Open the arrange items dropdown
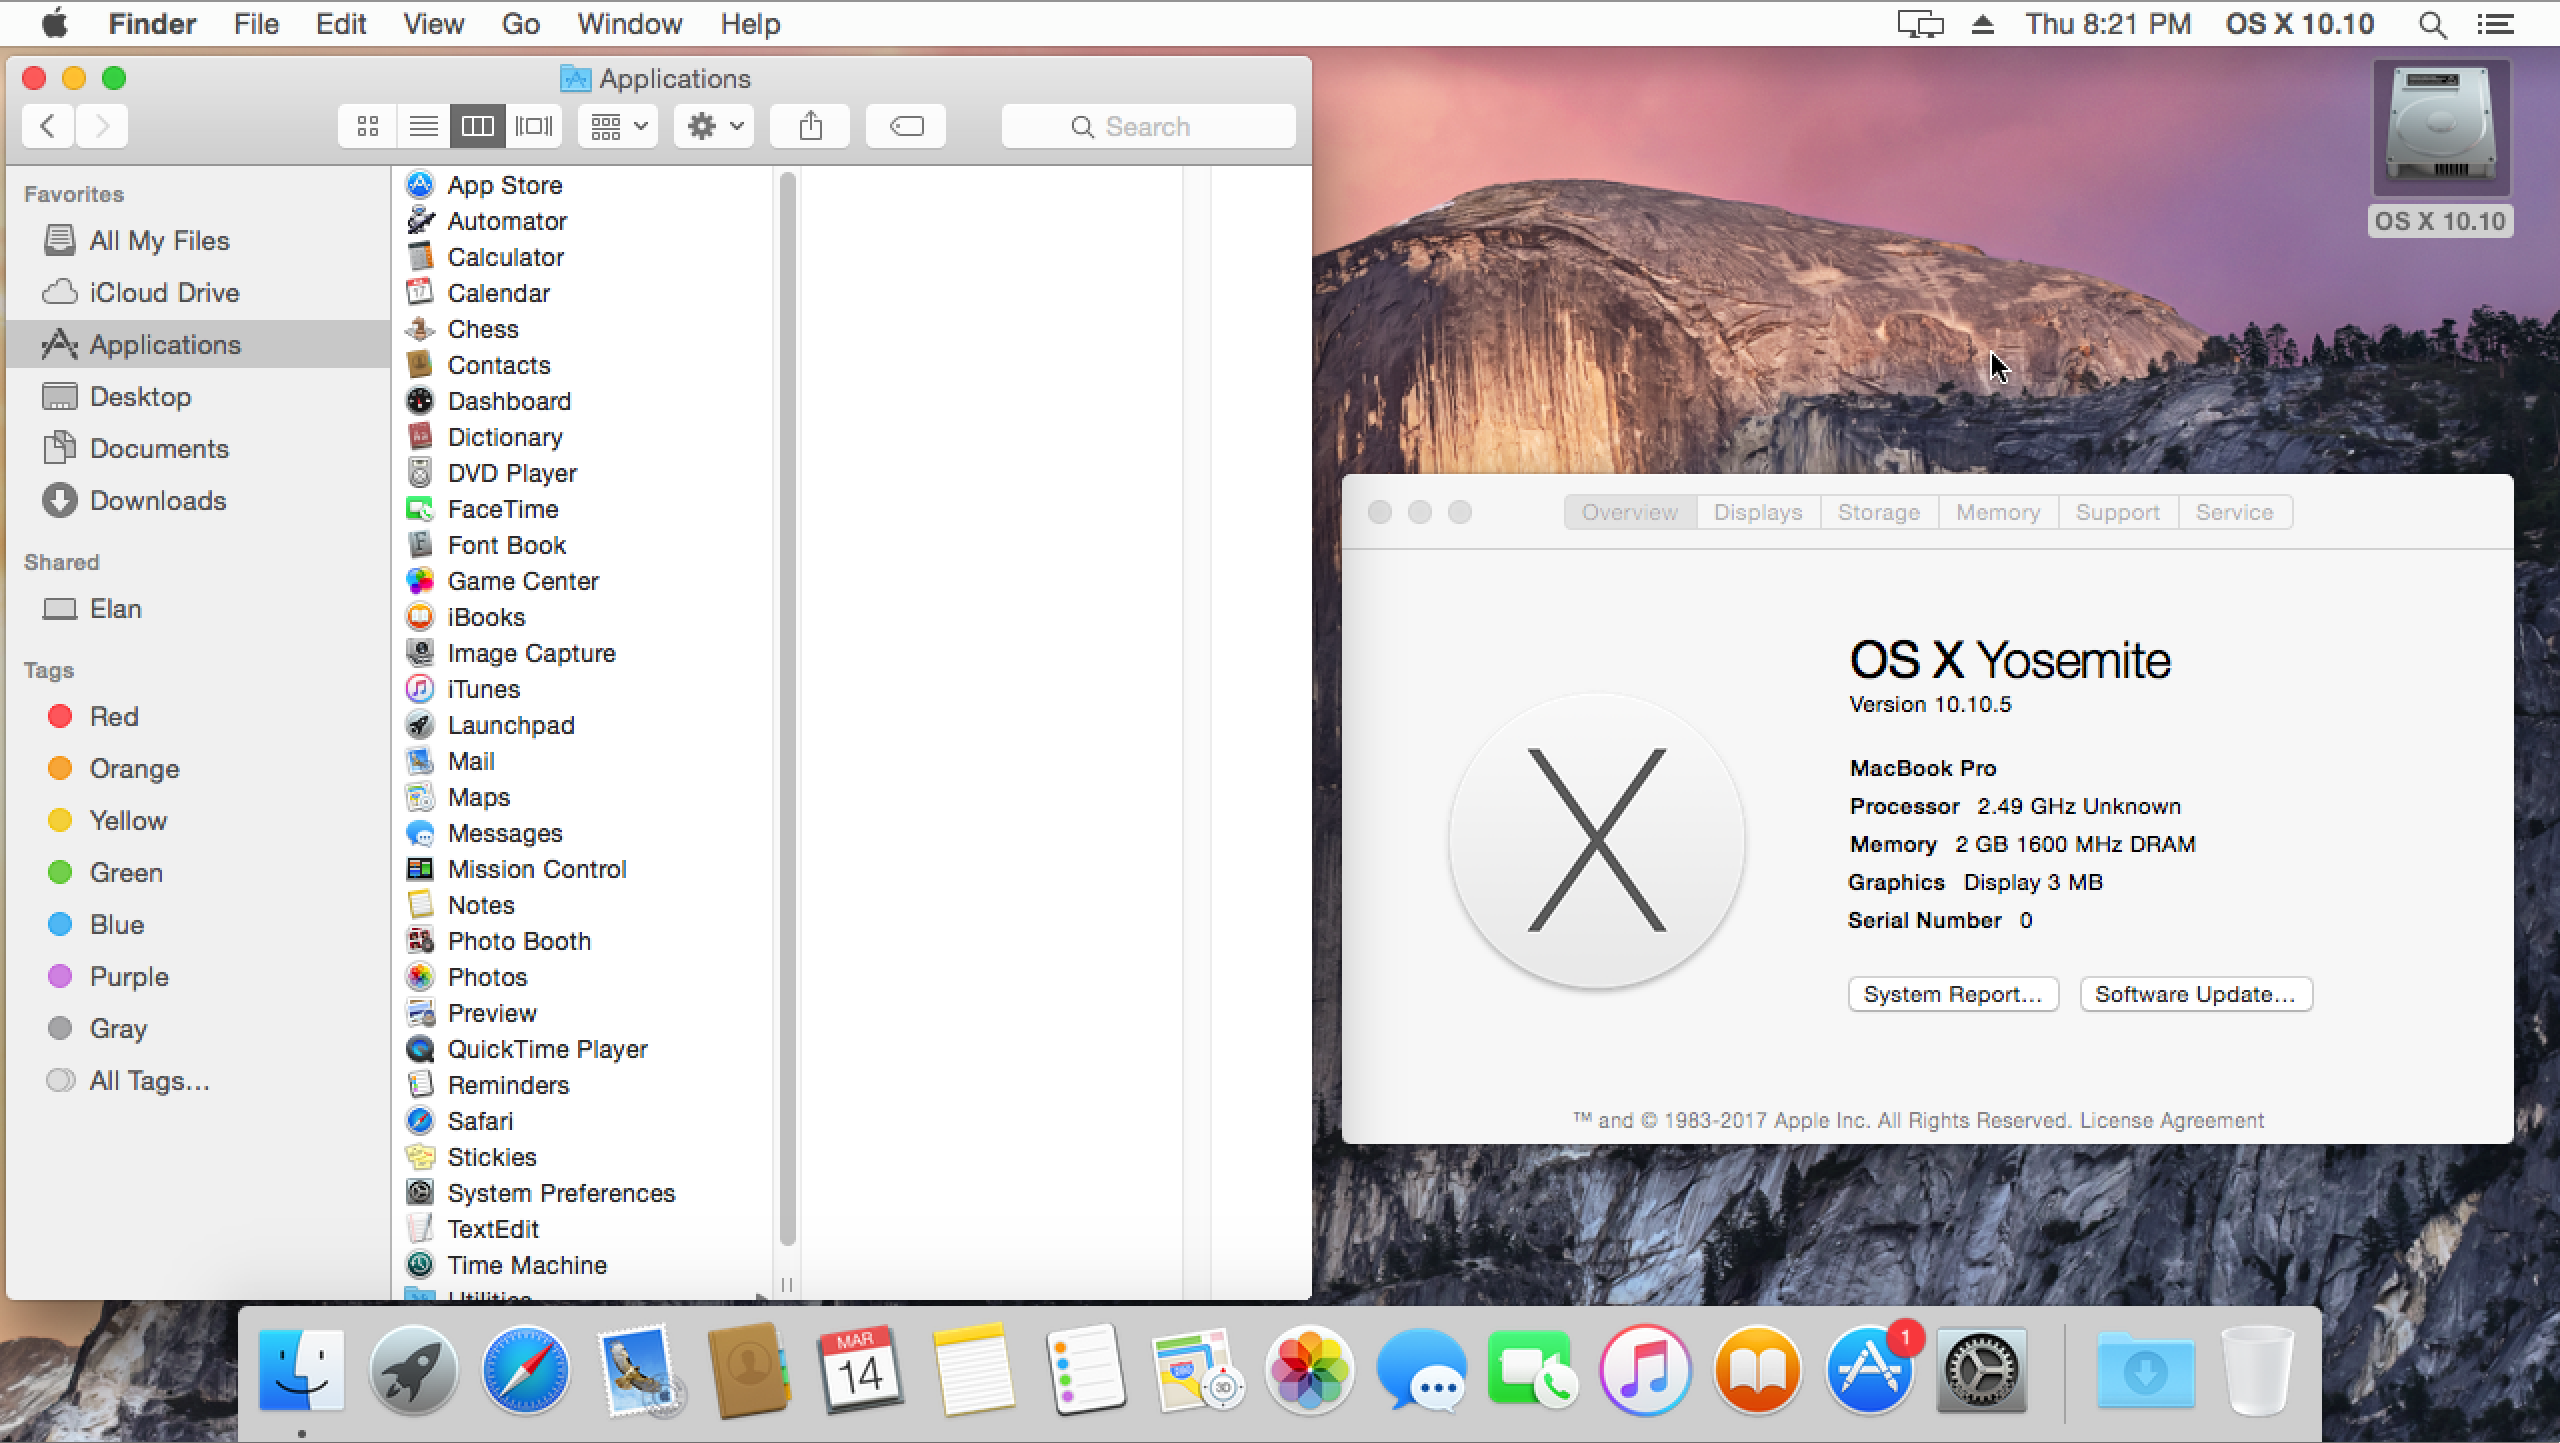Viewport: 2560px width, 1443px height. (x=617, y=125)
